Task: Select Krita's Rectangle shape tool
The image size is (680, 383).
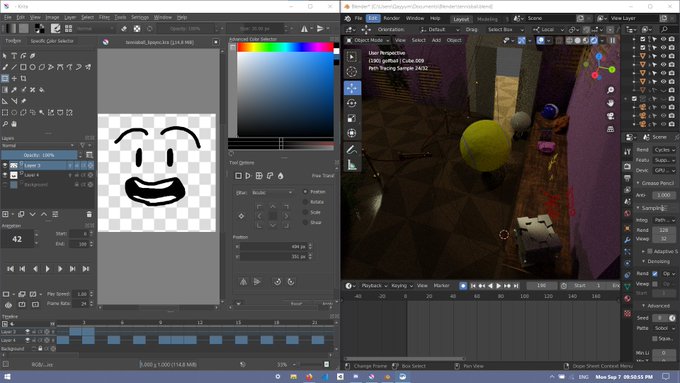Action: pyautogui.click(x=23, y=67)
